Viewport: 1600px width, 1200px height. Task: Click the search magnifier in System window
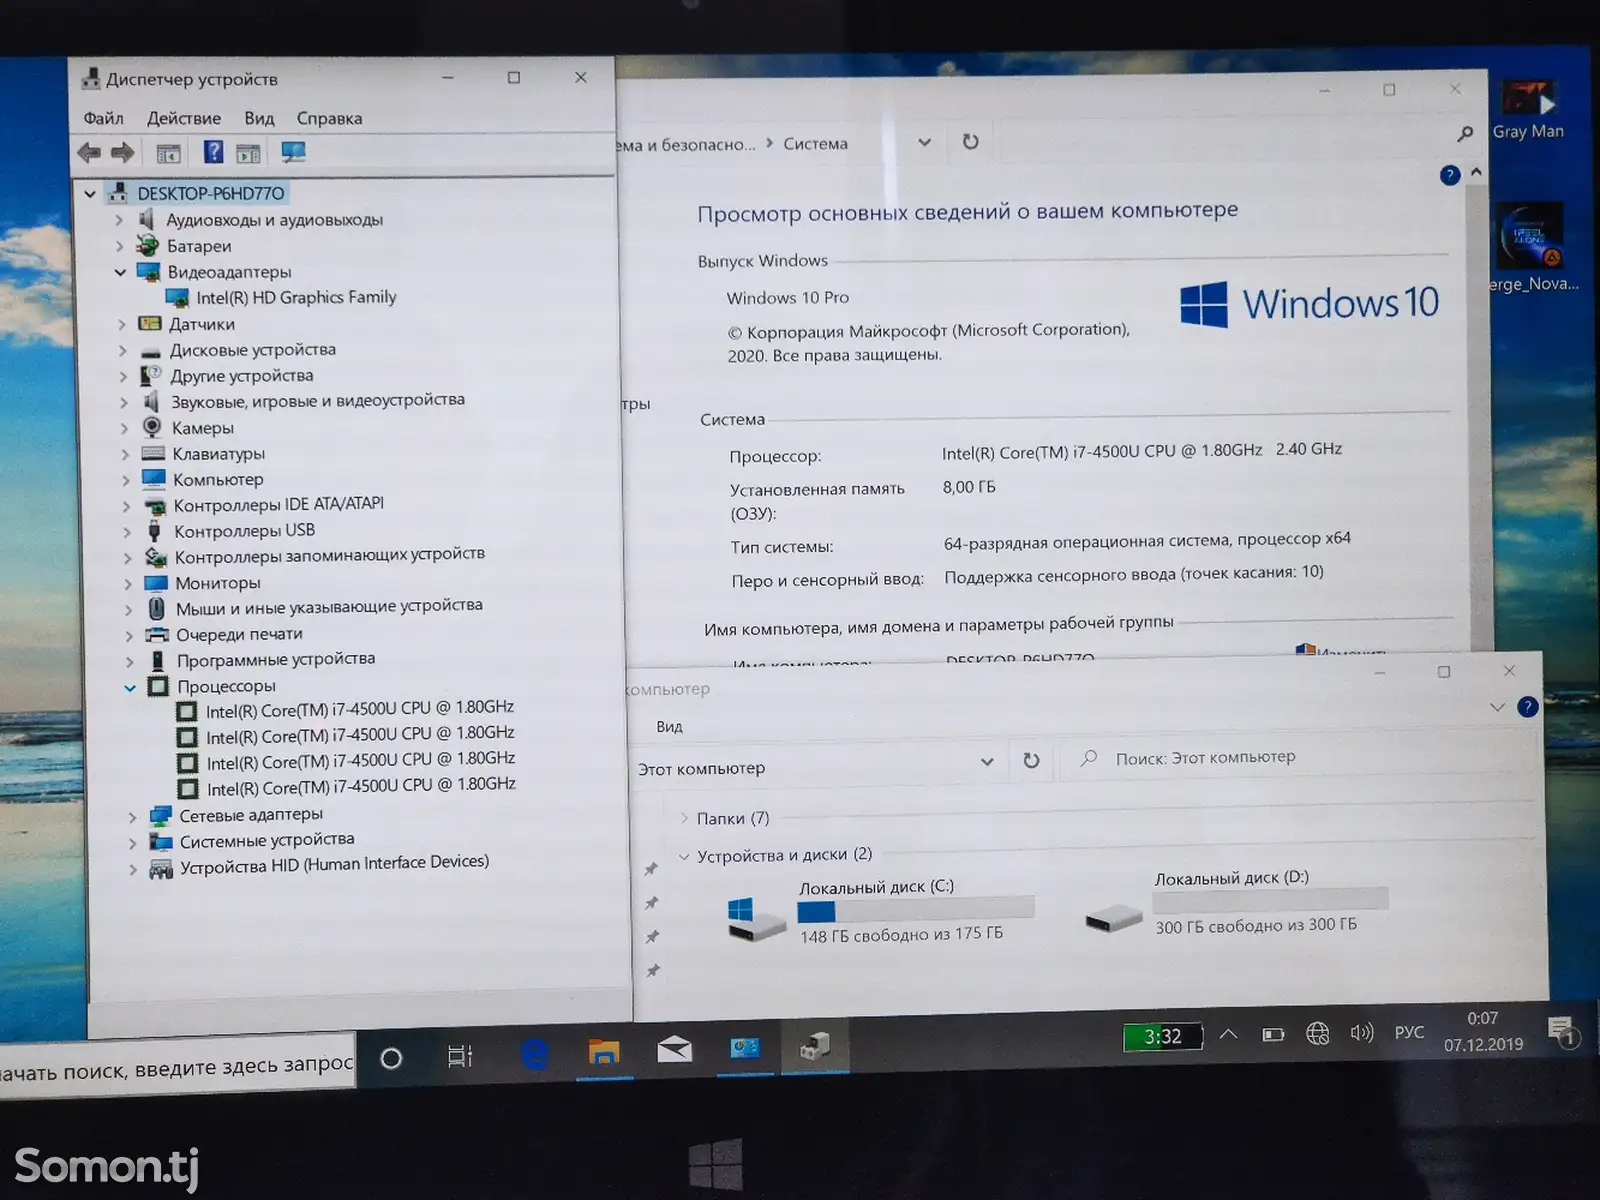click(1465, 133)
